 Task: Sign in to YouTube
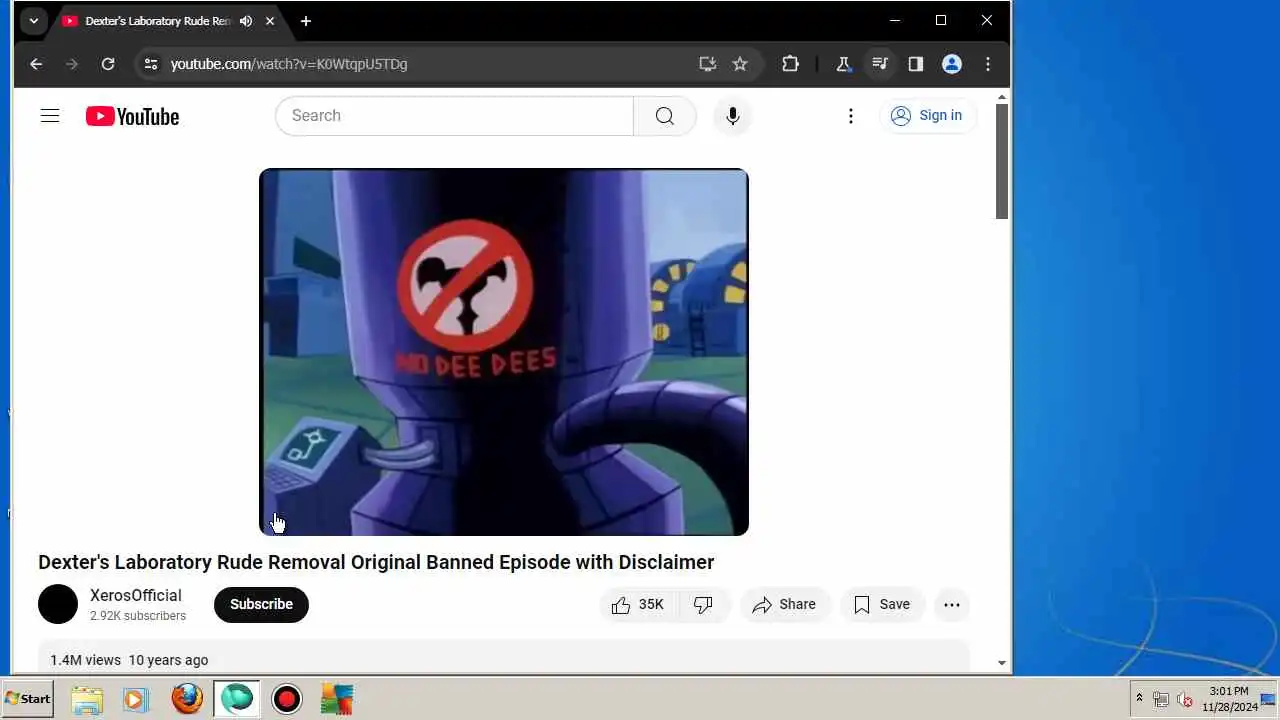927,116
